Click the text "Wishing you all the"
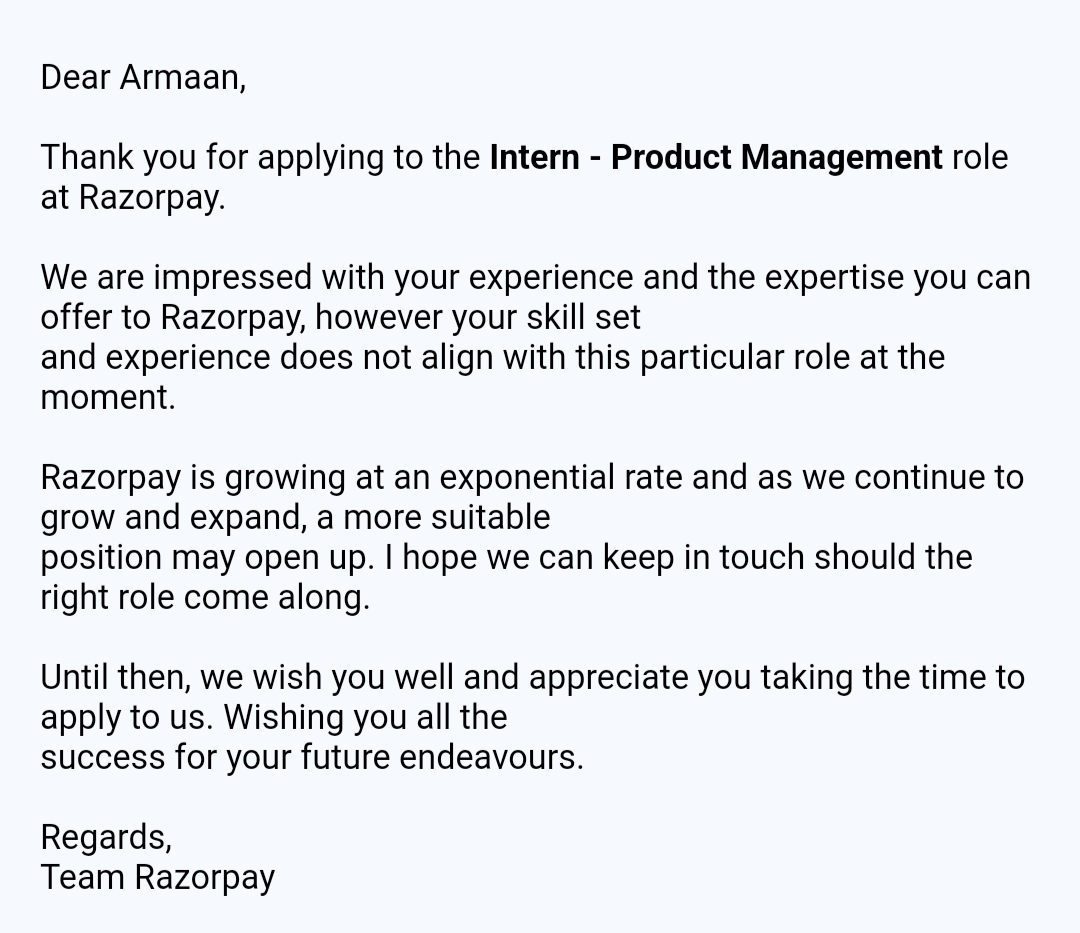The width and height of the screenshot is (1080, 933). [x=365, y=717]
